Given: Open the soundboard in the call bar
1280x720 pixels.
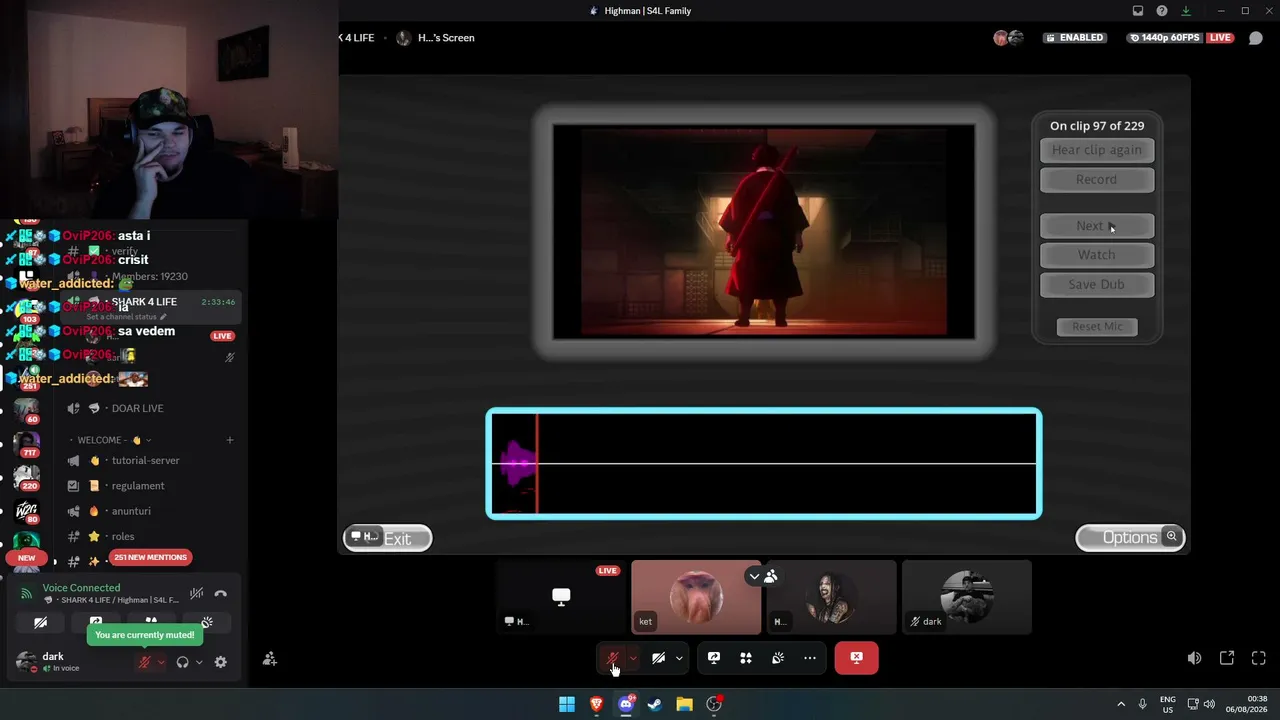Looking at the screenshot, I should (778, 658).
